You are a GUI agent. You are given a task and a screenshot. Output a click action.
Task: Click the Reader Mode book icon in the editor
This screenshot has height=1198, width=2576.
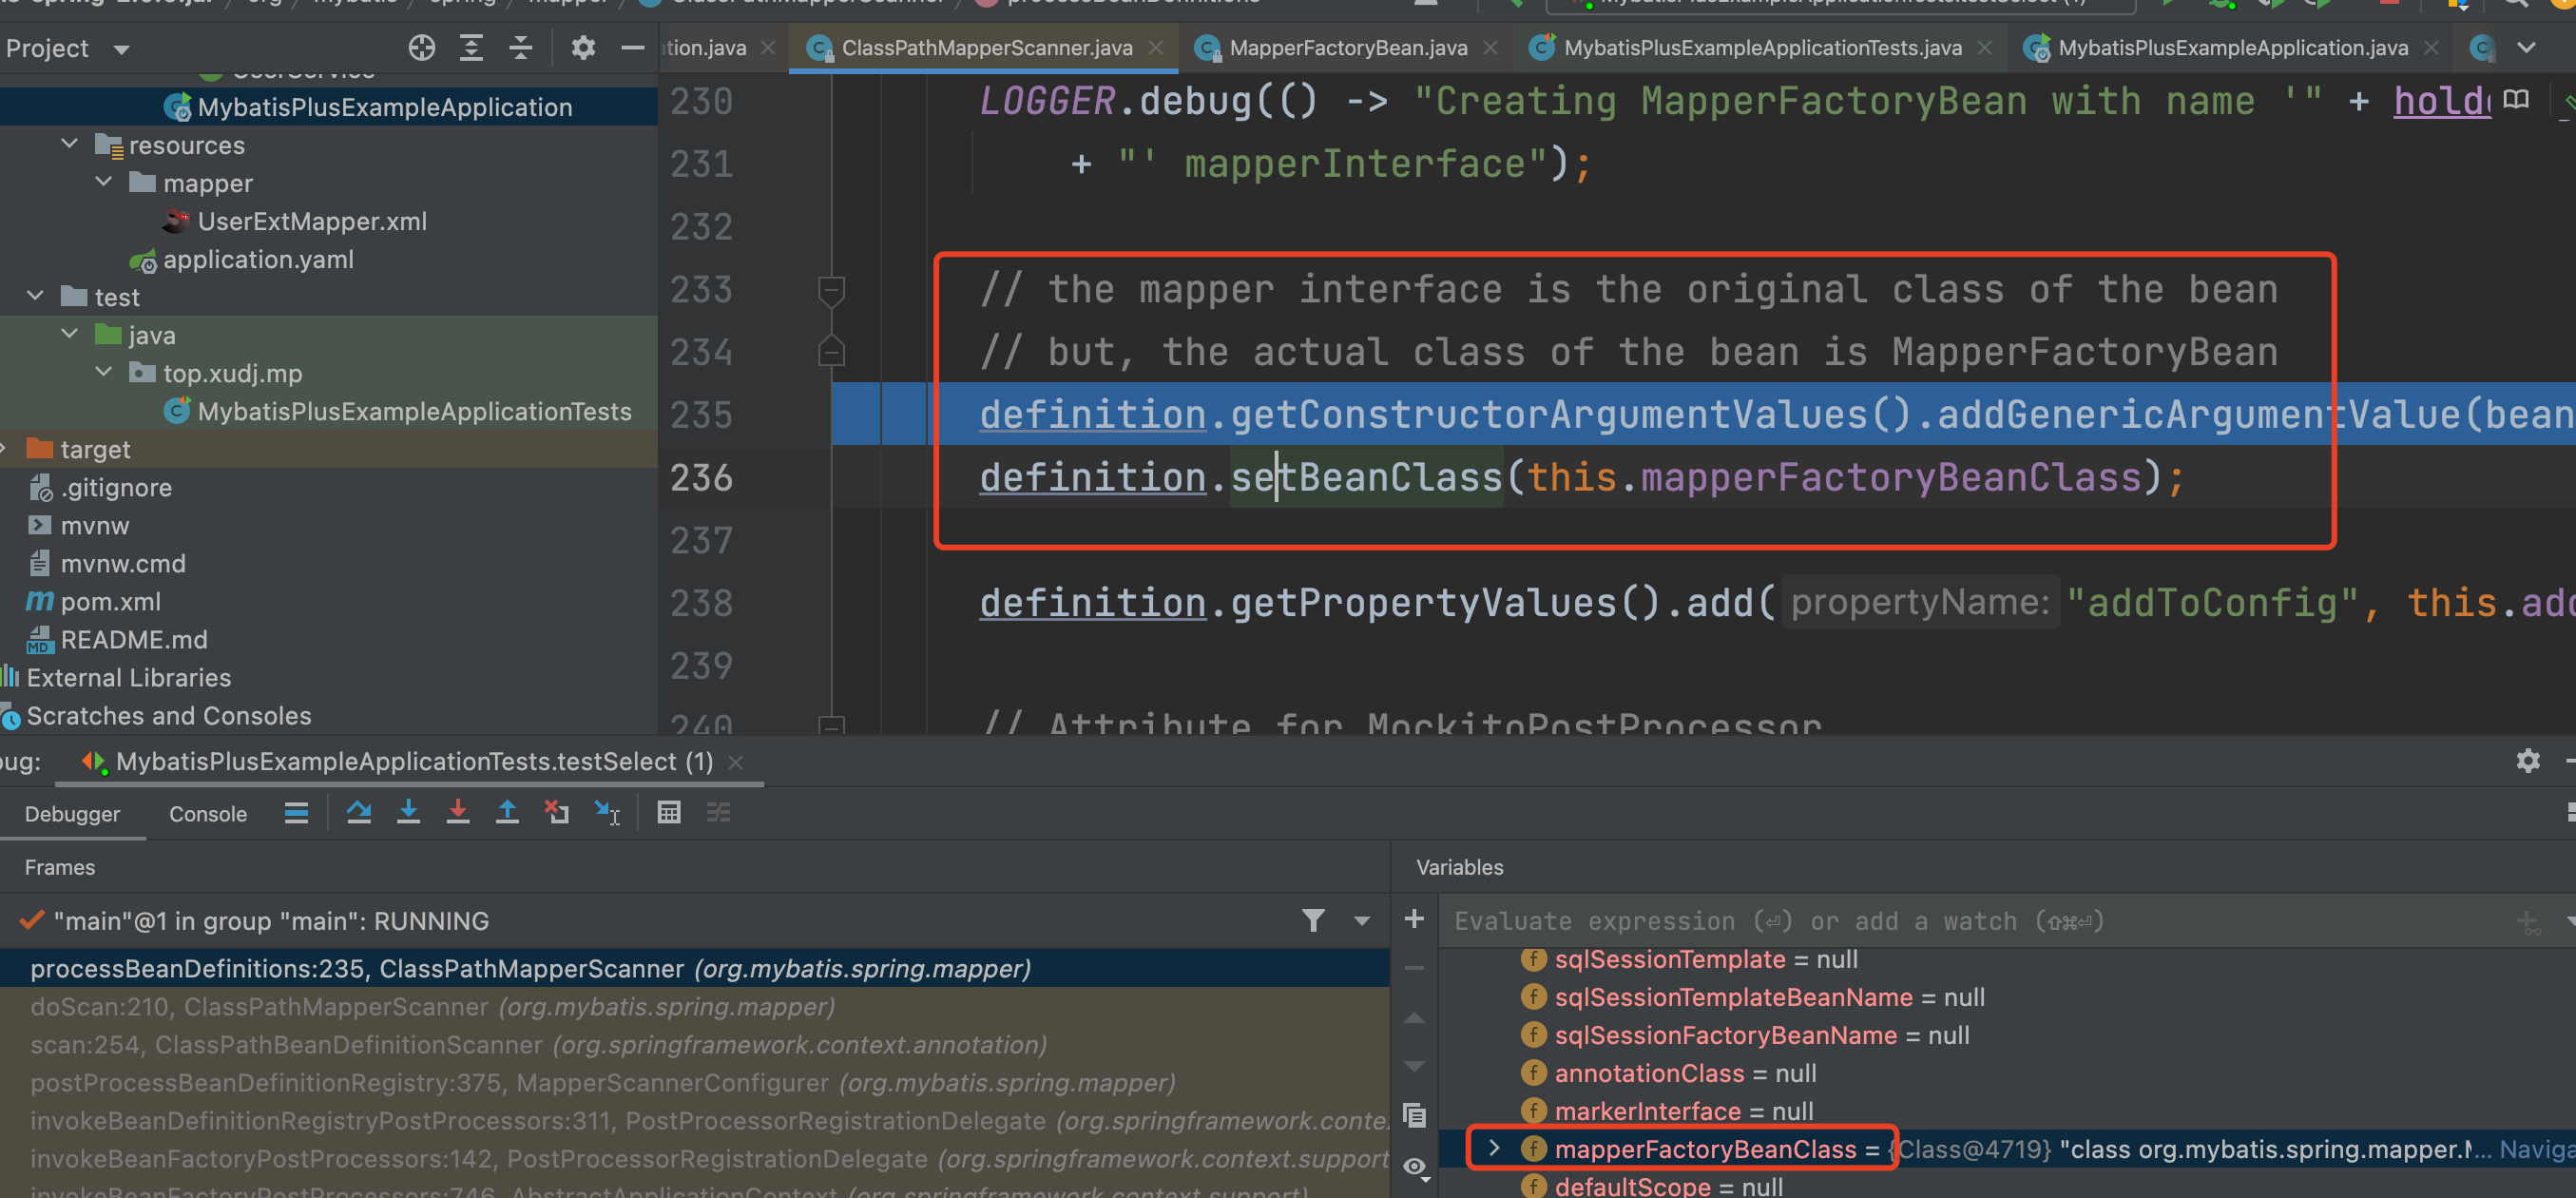coord(2516,99)
